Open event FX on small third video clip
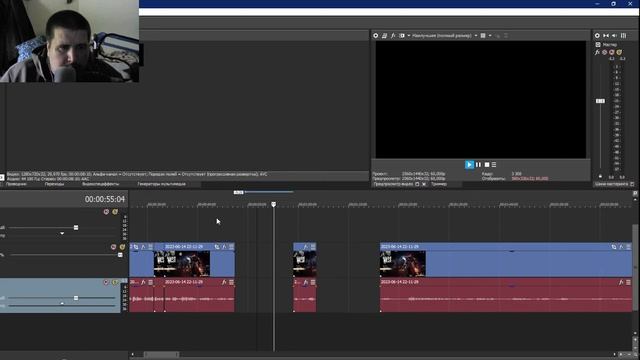 click(305, 247)
